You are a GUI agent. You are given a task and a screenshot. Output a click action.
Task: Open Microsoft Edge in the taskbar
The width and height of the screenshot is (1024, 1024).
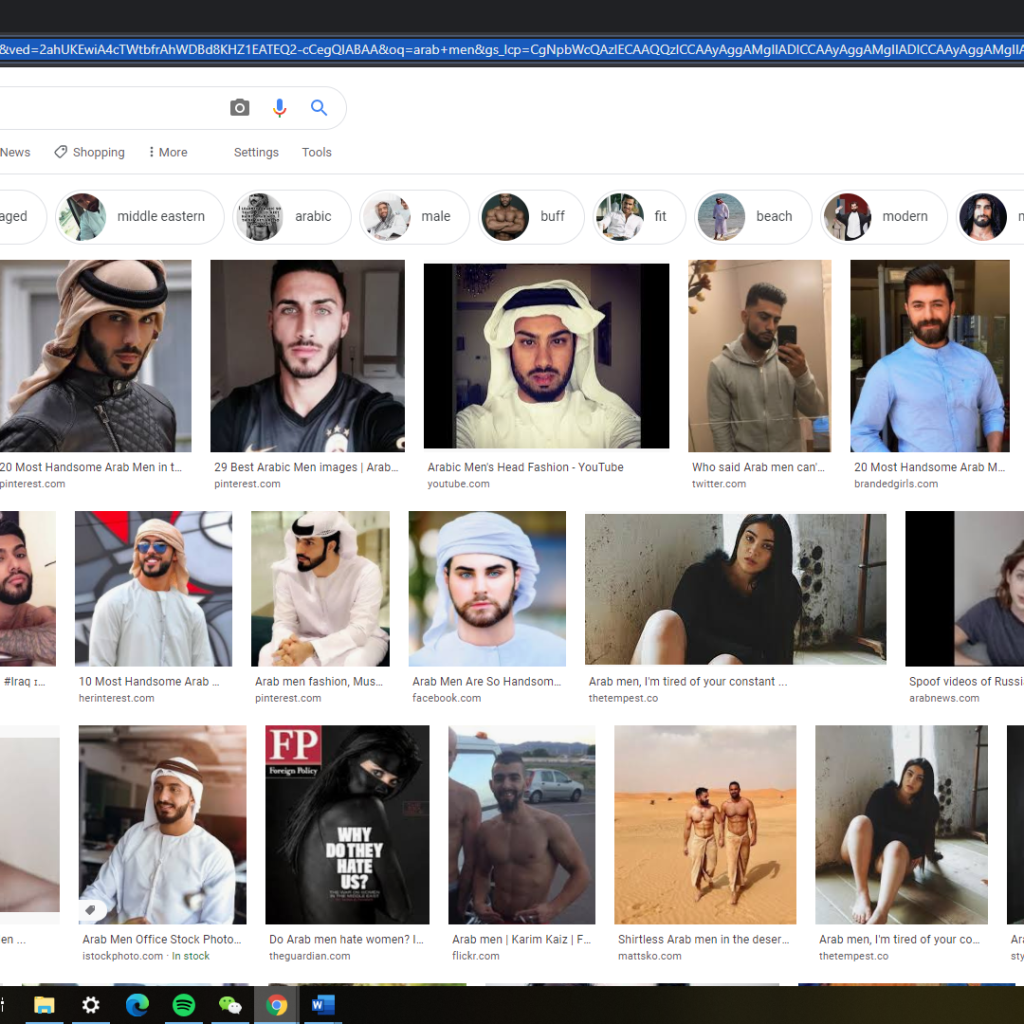[x=137, y=1005]
